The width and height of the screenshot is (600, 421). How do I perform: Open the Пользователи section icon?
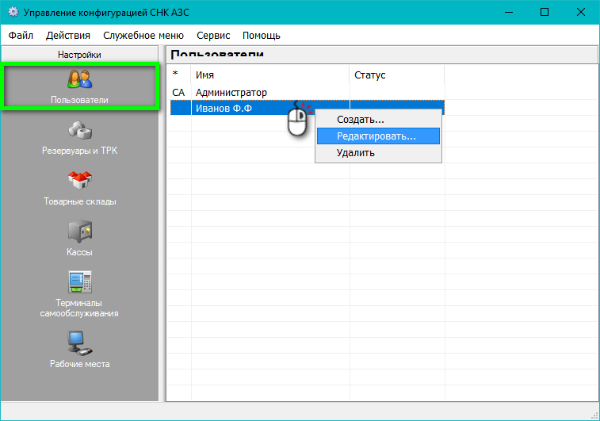80,79
